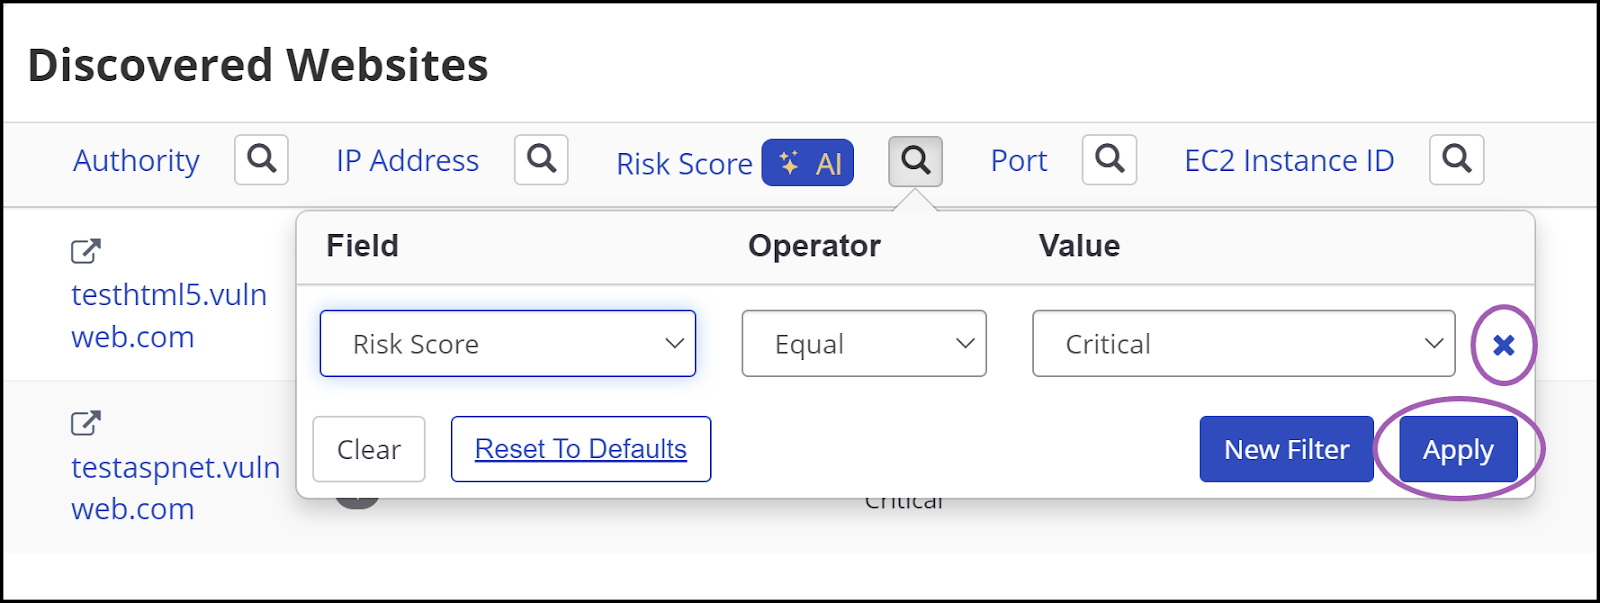The image size is (1600, 603).
Task: Click Apply to run the filter
Action: [x=1457, y=449]
